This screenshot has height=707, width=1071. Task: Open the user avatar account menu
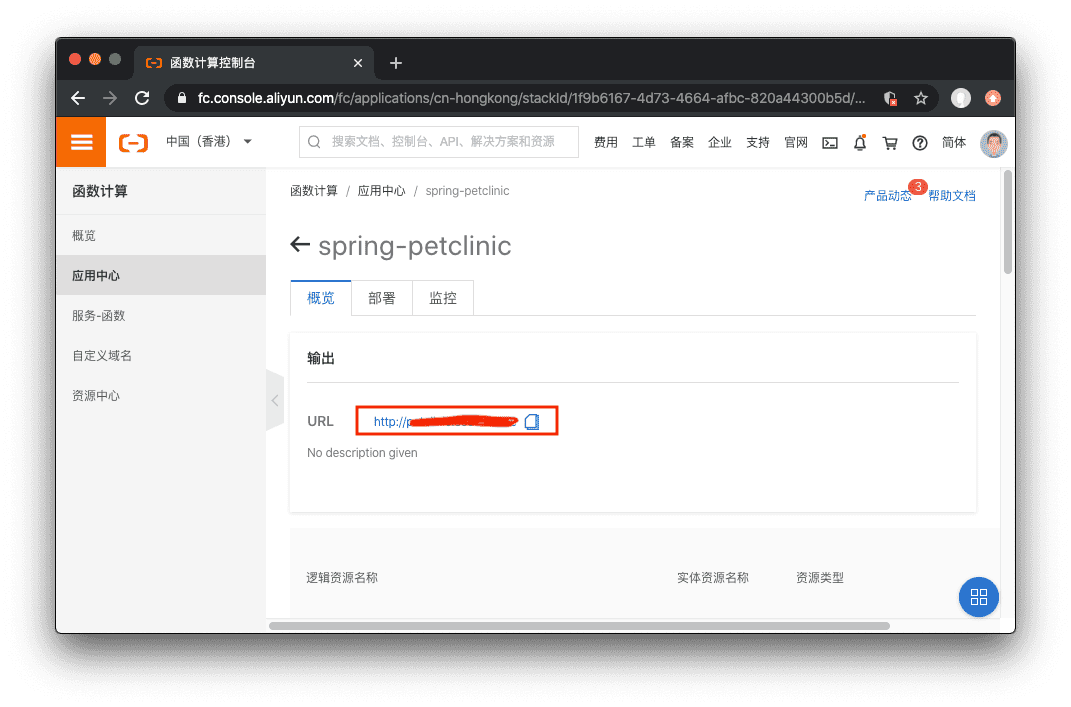tap(993, 143)
